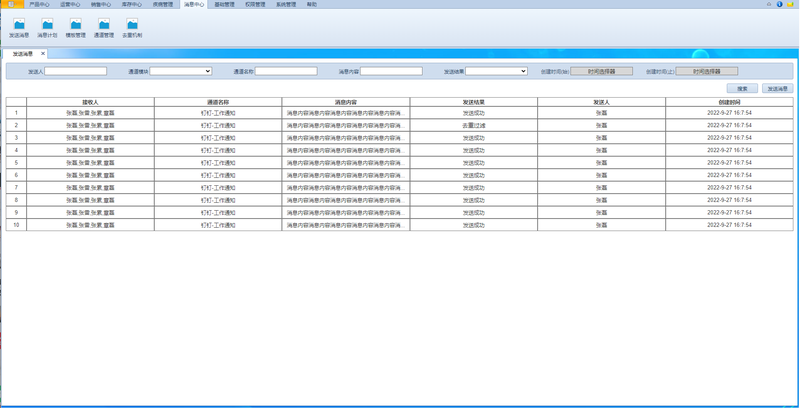The height and width of the screenshot is (408, 800).
Task: Click the 消息内容 column header
Action: [x=346, y=102]
